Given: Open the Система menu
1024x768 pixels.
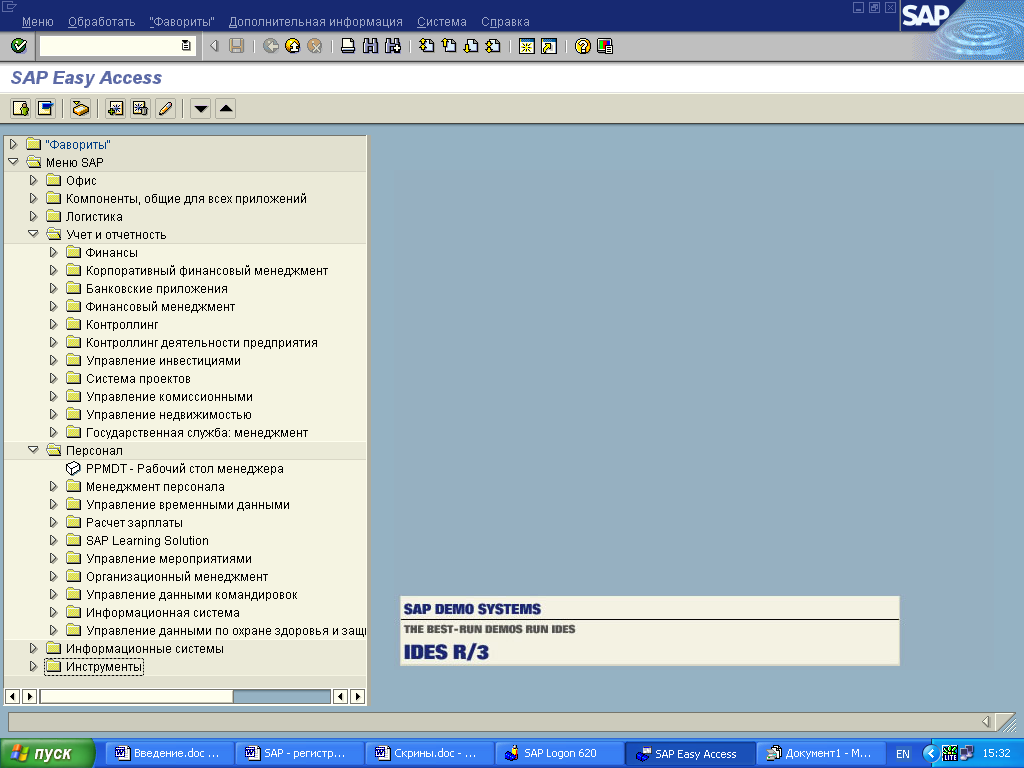Looking at the screenshot, I should click(441, 22).
